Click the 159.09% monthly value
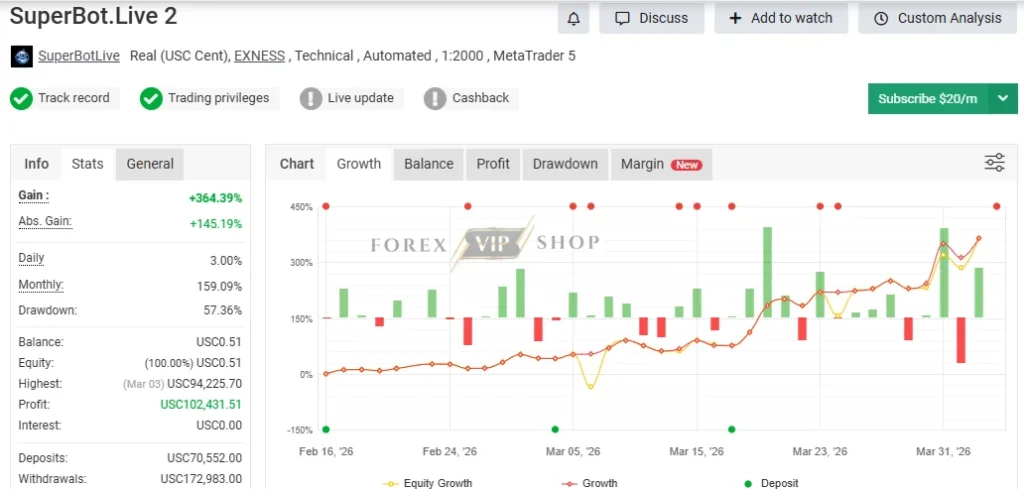 point(219,287)
